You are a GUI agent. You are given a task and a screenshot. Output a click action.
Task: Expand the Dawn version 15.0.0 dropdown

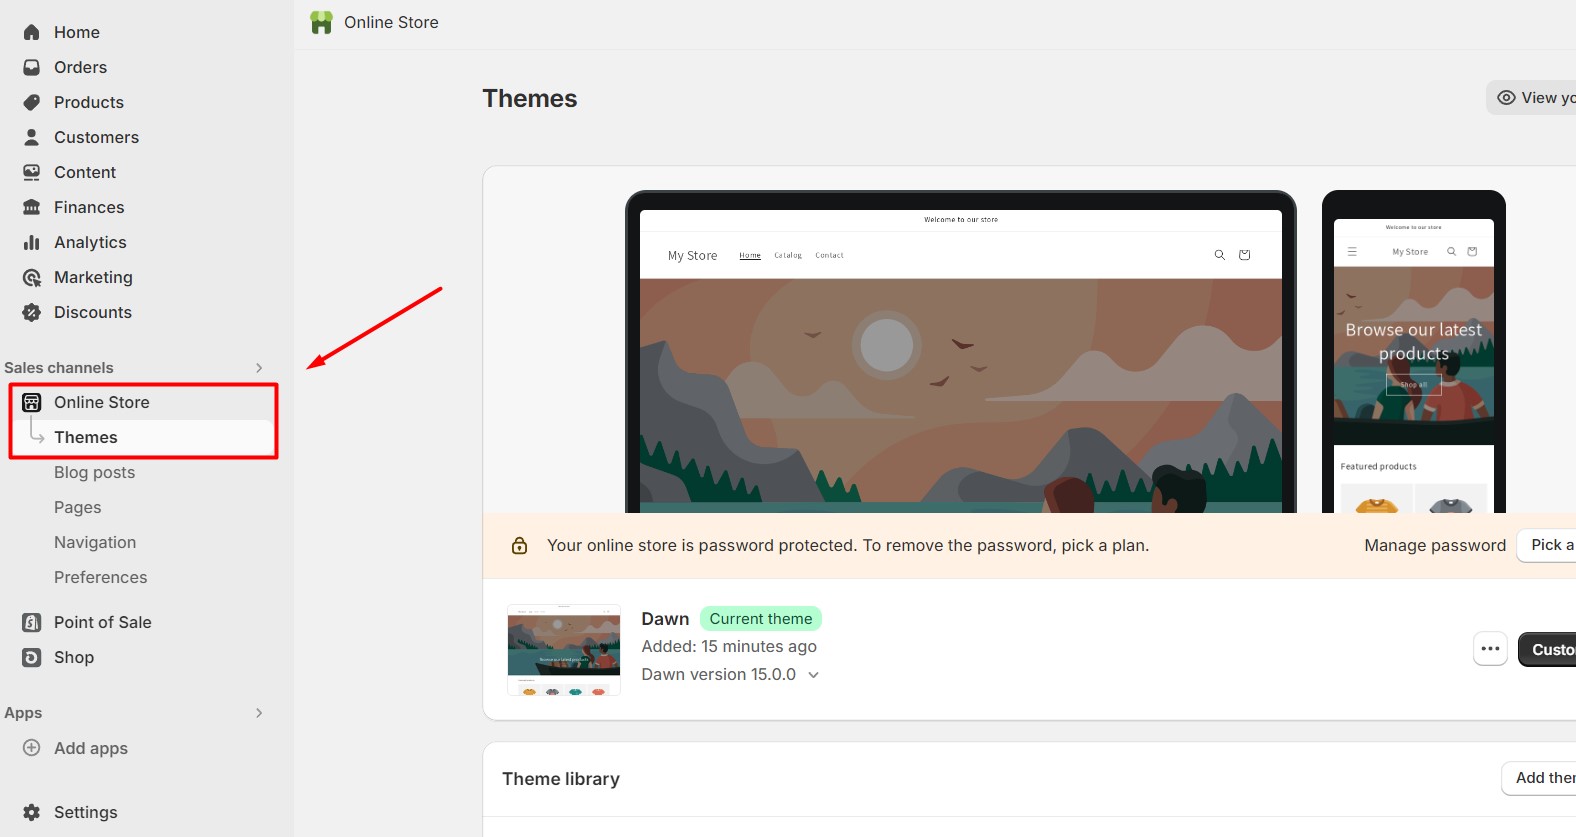[813, 675]
